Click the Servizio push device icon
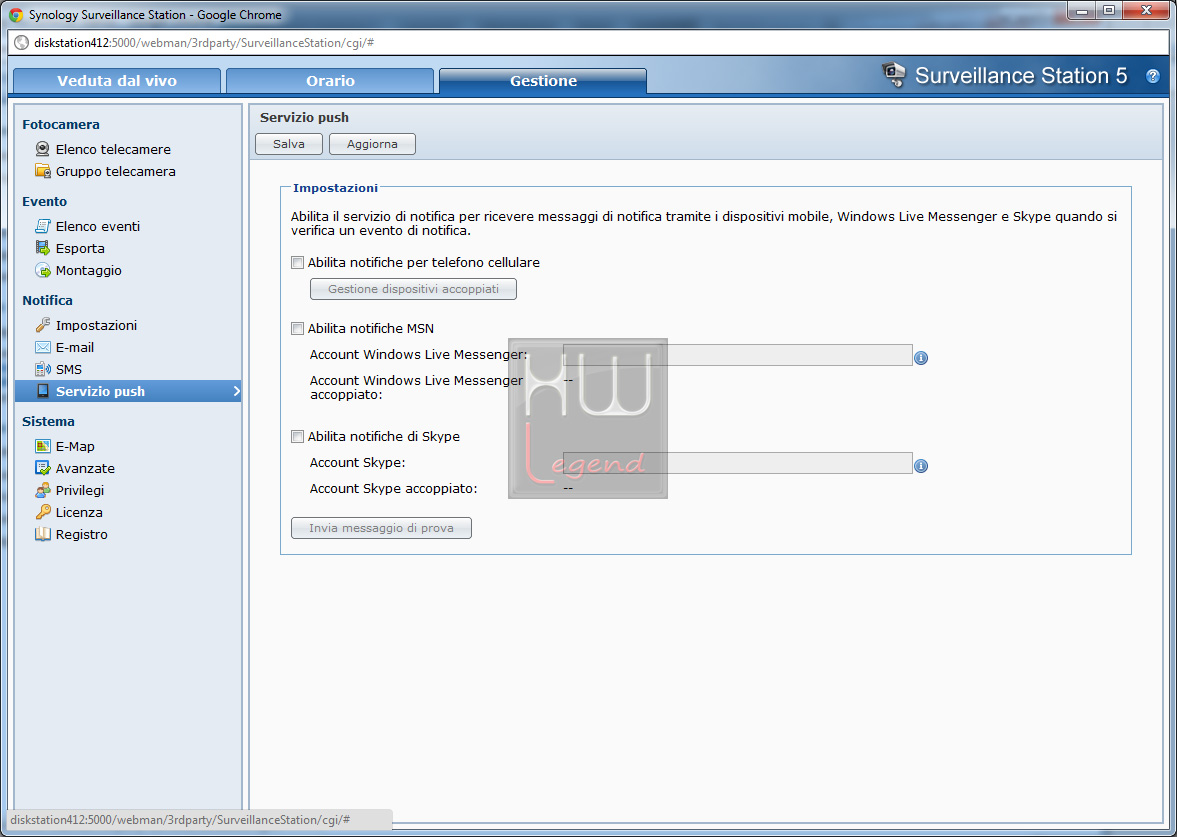 [x=43, y=391]
